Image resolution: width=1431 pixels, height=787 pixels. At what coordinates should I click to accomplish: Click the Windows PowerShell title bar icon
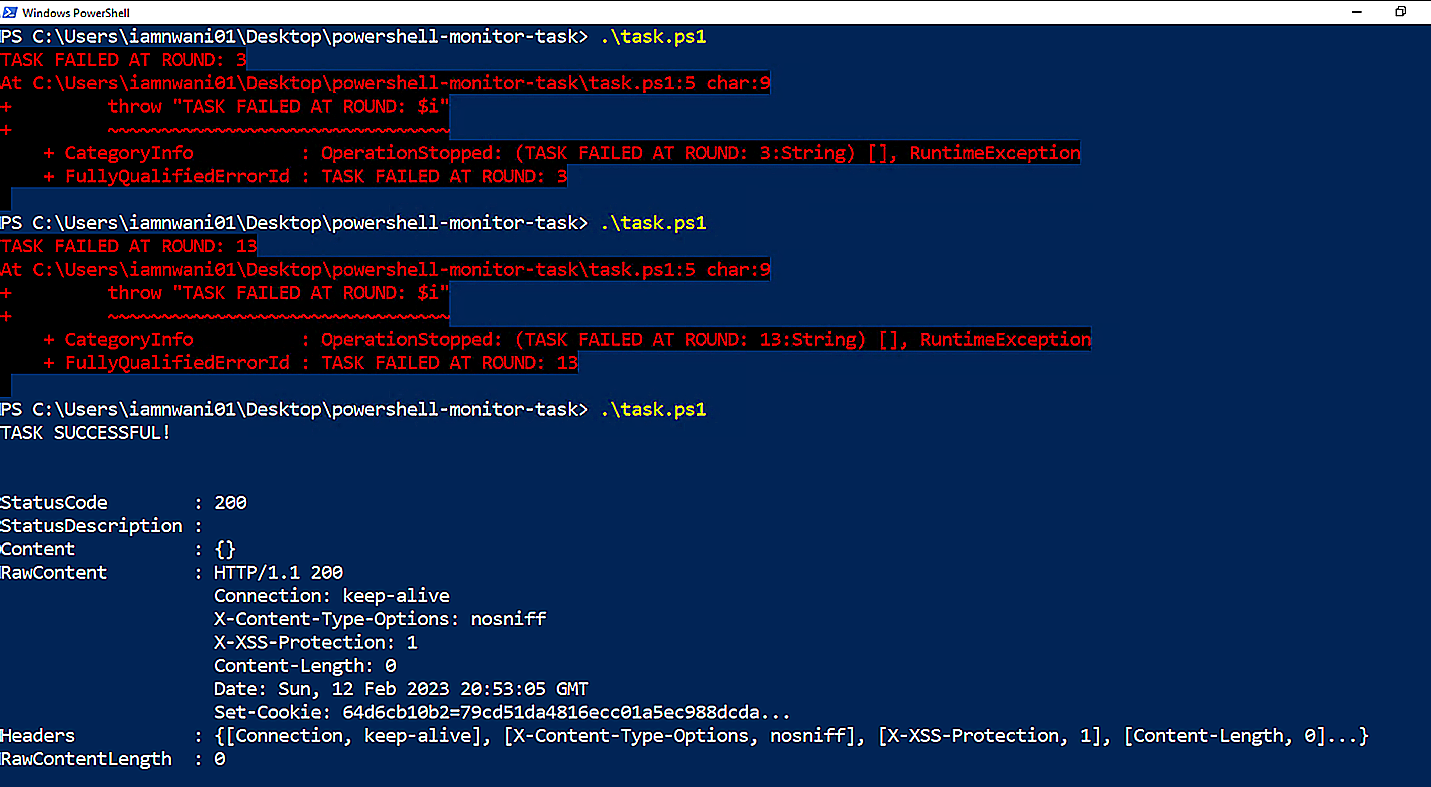[x=12, y=12]
